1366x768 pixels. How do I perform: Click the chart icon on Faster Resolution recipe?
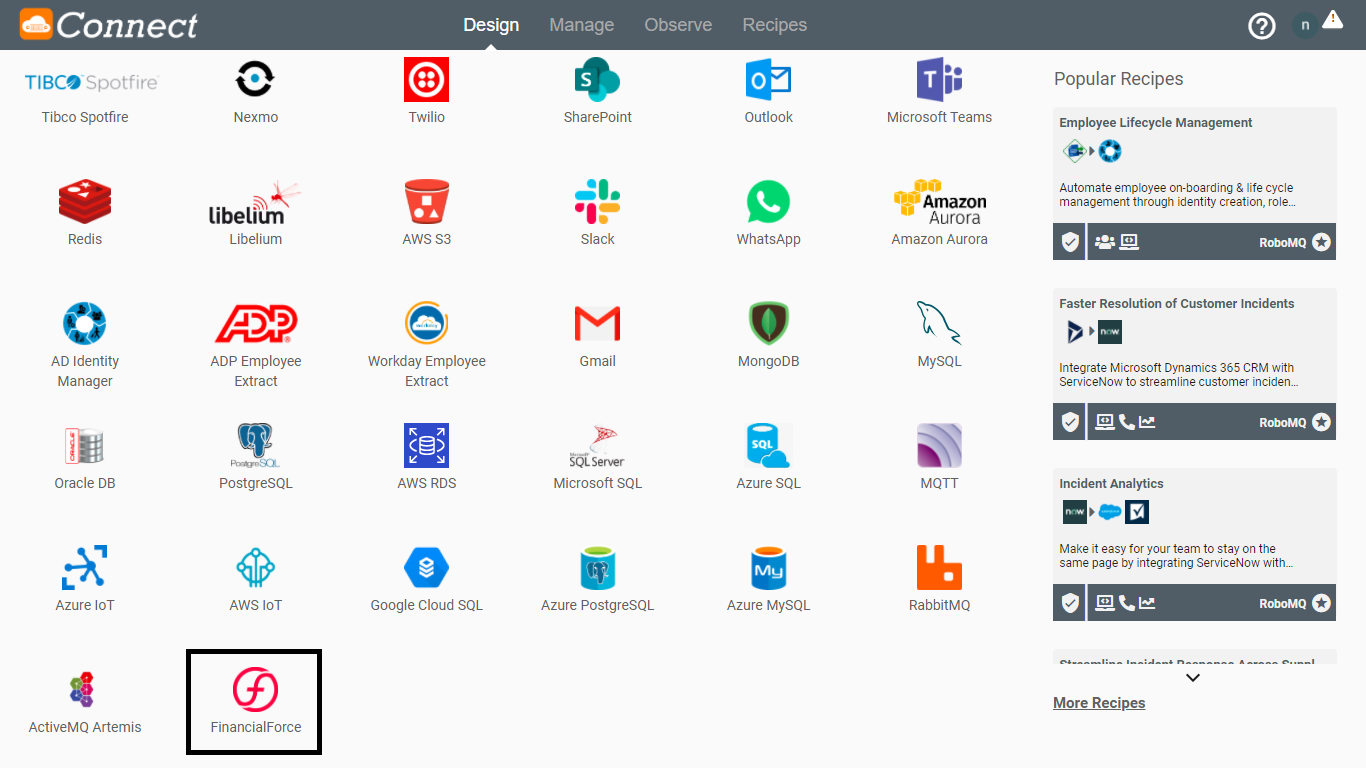pyautogui.click(x=1147, y=422)
